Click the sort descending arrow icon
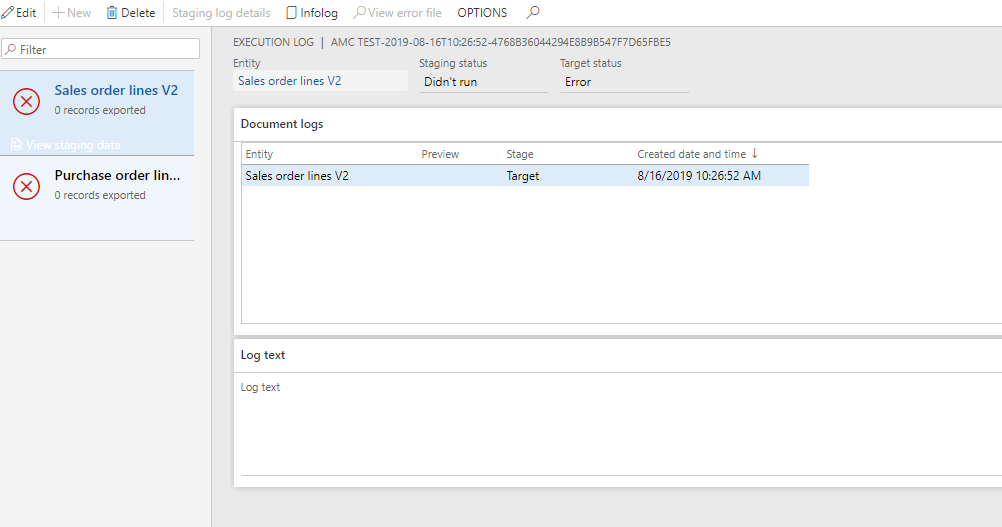Screen dimensions: 1002x527 click(755, 153)
